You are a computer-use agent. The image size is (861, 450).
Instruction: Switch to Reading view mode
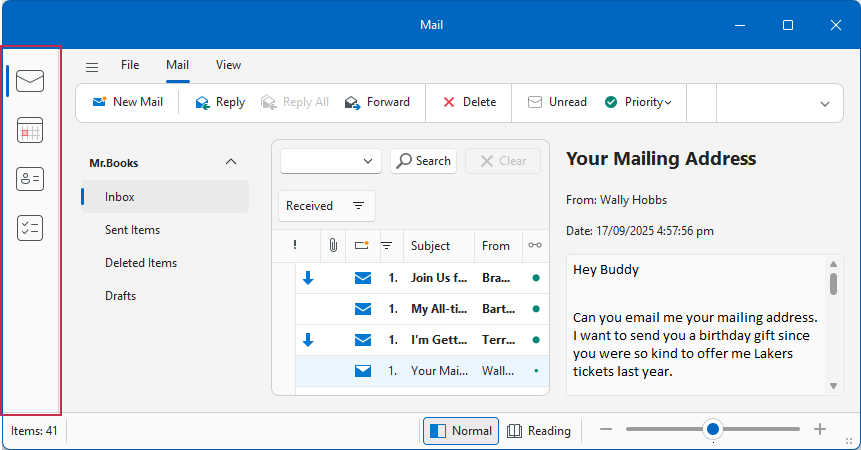pos(539,431)
